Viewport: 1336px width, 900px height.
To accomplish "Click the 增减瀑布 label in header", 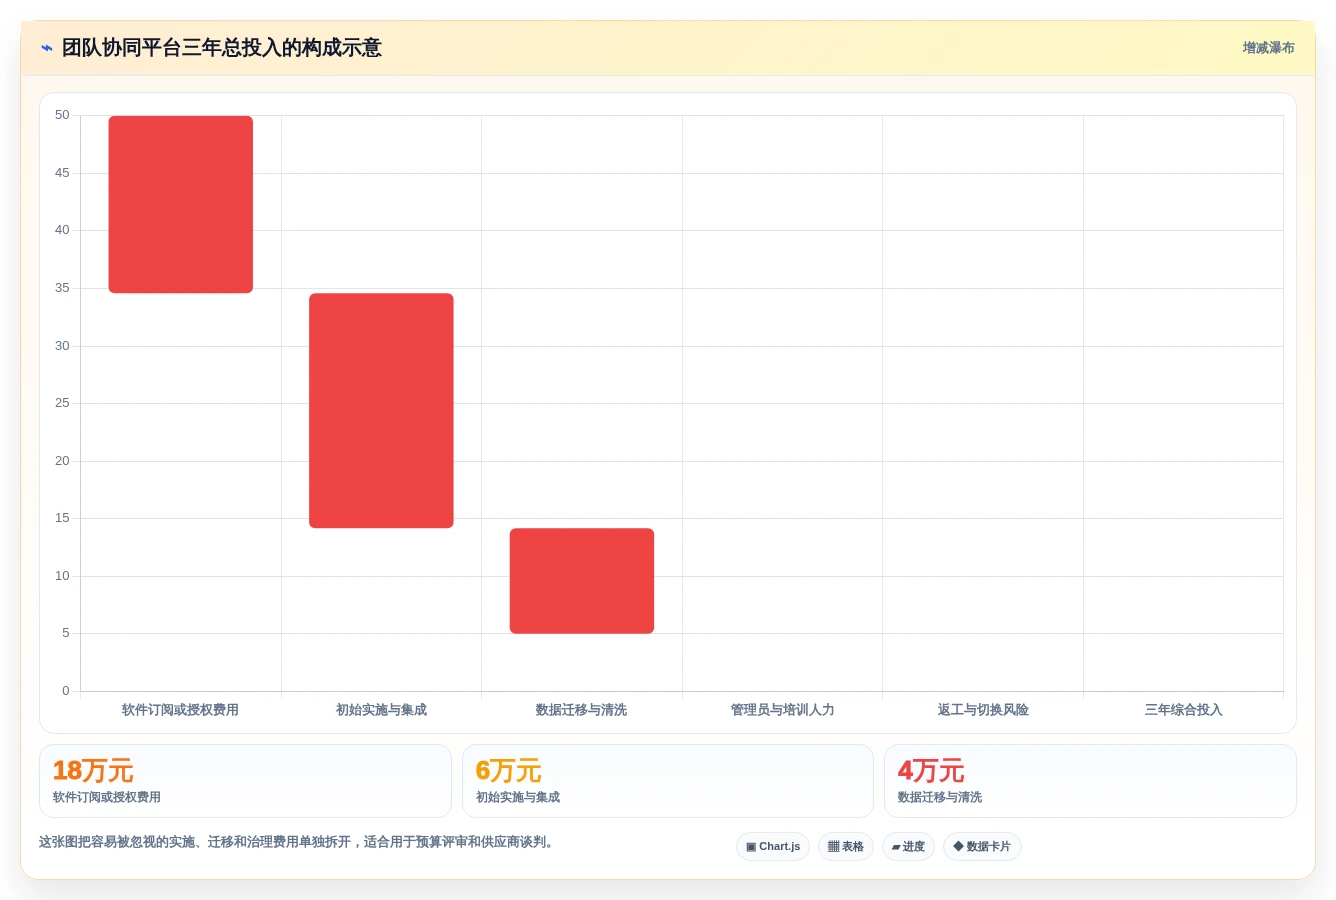I will 1268,48.
